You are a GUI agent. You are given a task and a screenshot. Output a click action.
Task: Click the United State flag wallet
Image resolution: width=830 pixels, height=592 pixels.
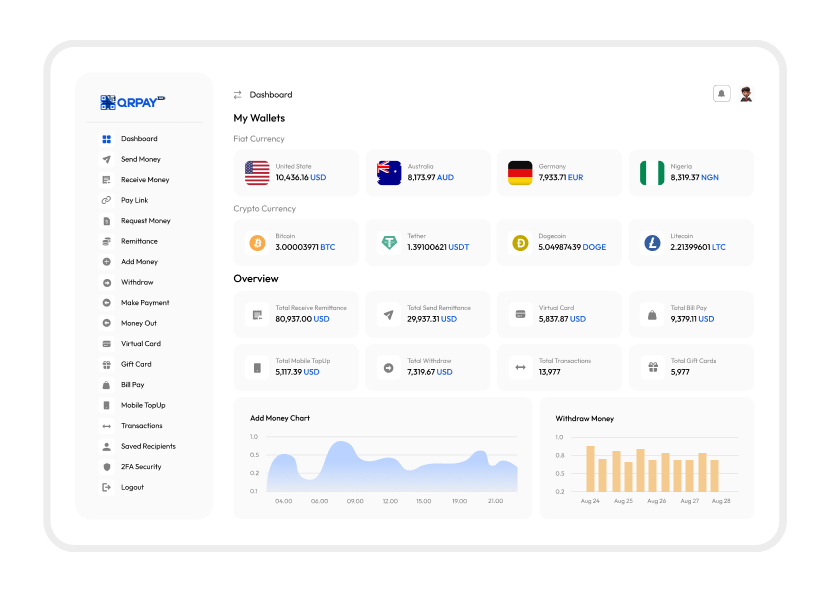coord(257,173)
